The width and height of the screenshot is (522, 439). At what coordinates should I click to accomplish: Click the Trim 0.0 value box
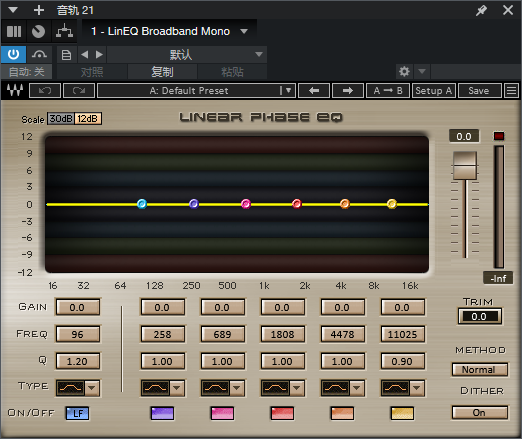coord(479,316)
